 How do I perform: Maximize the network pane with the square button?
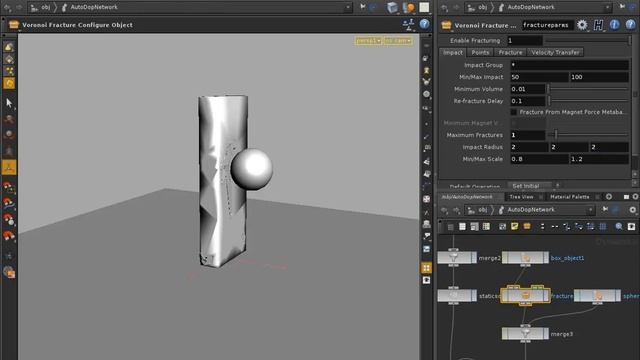pyautogui.click(x=626, y=197)
